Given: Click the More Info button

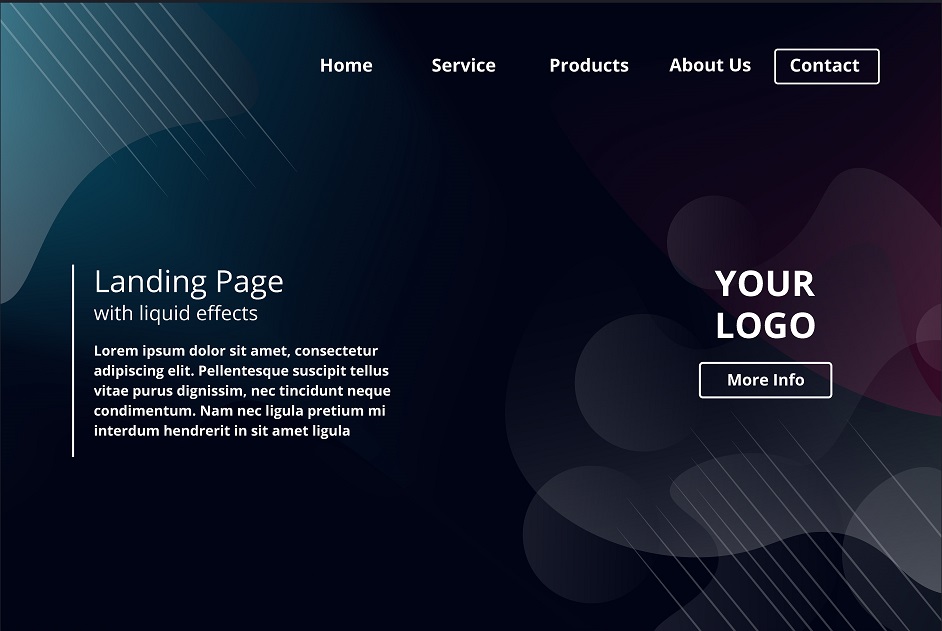Looking at the screenshot, I should tap(765, 380).
